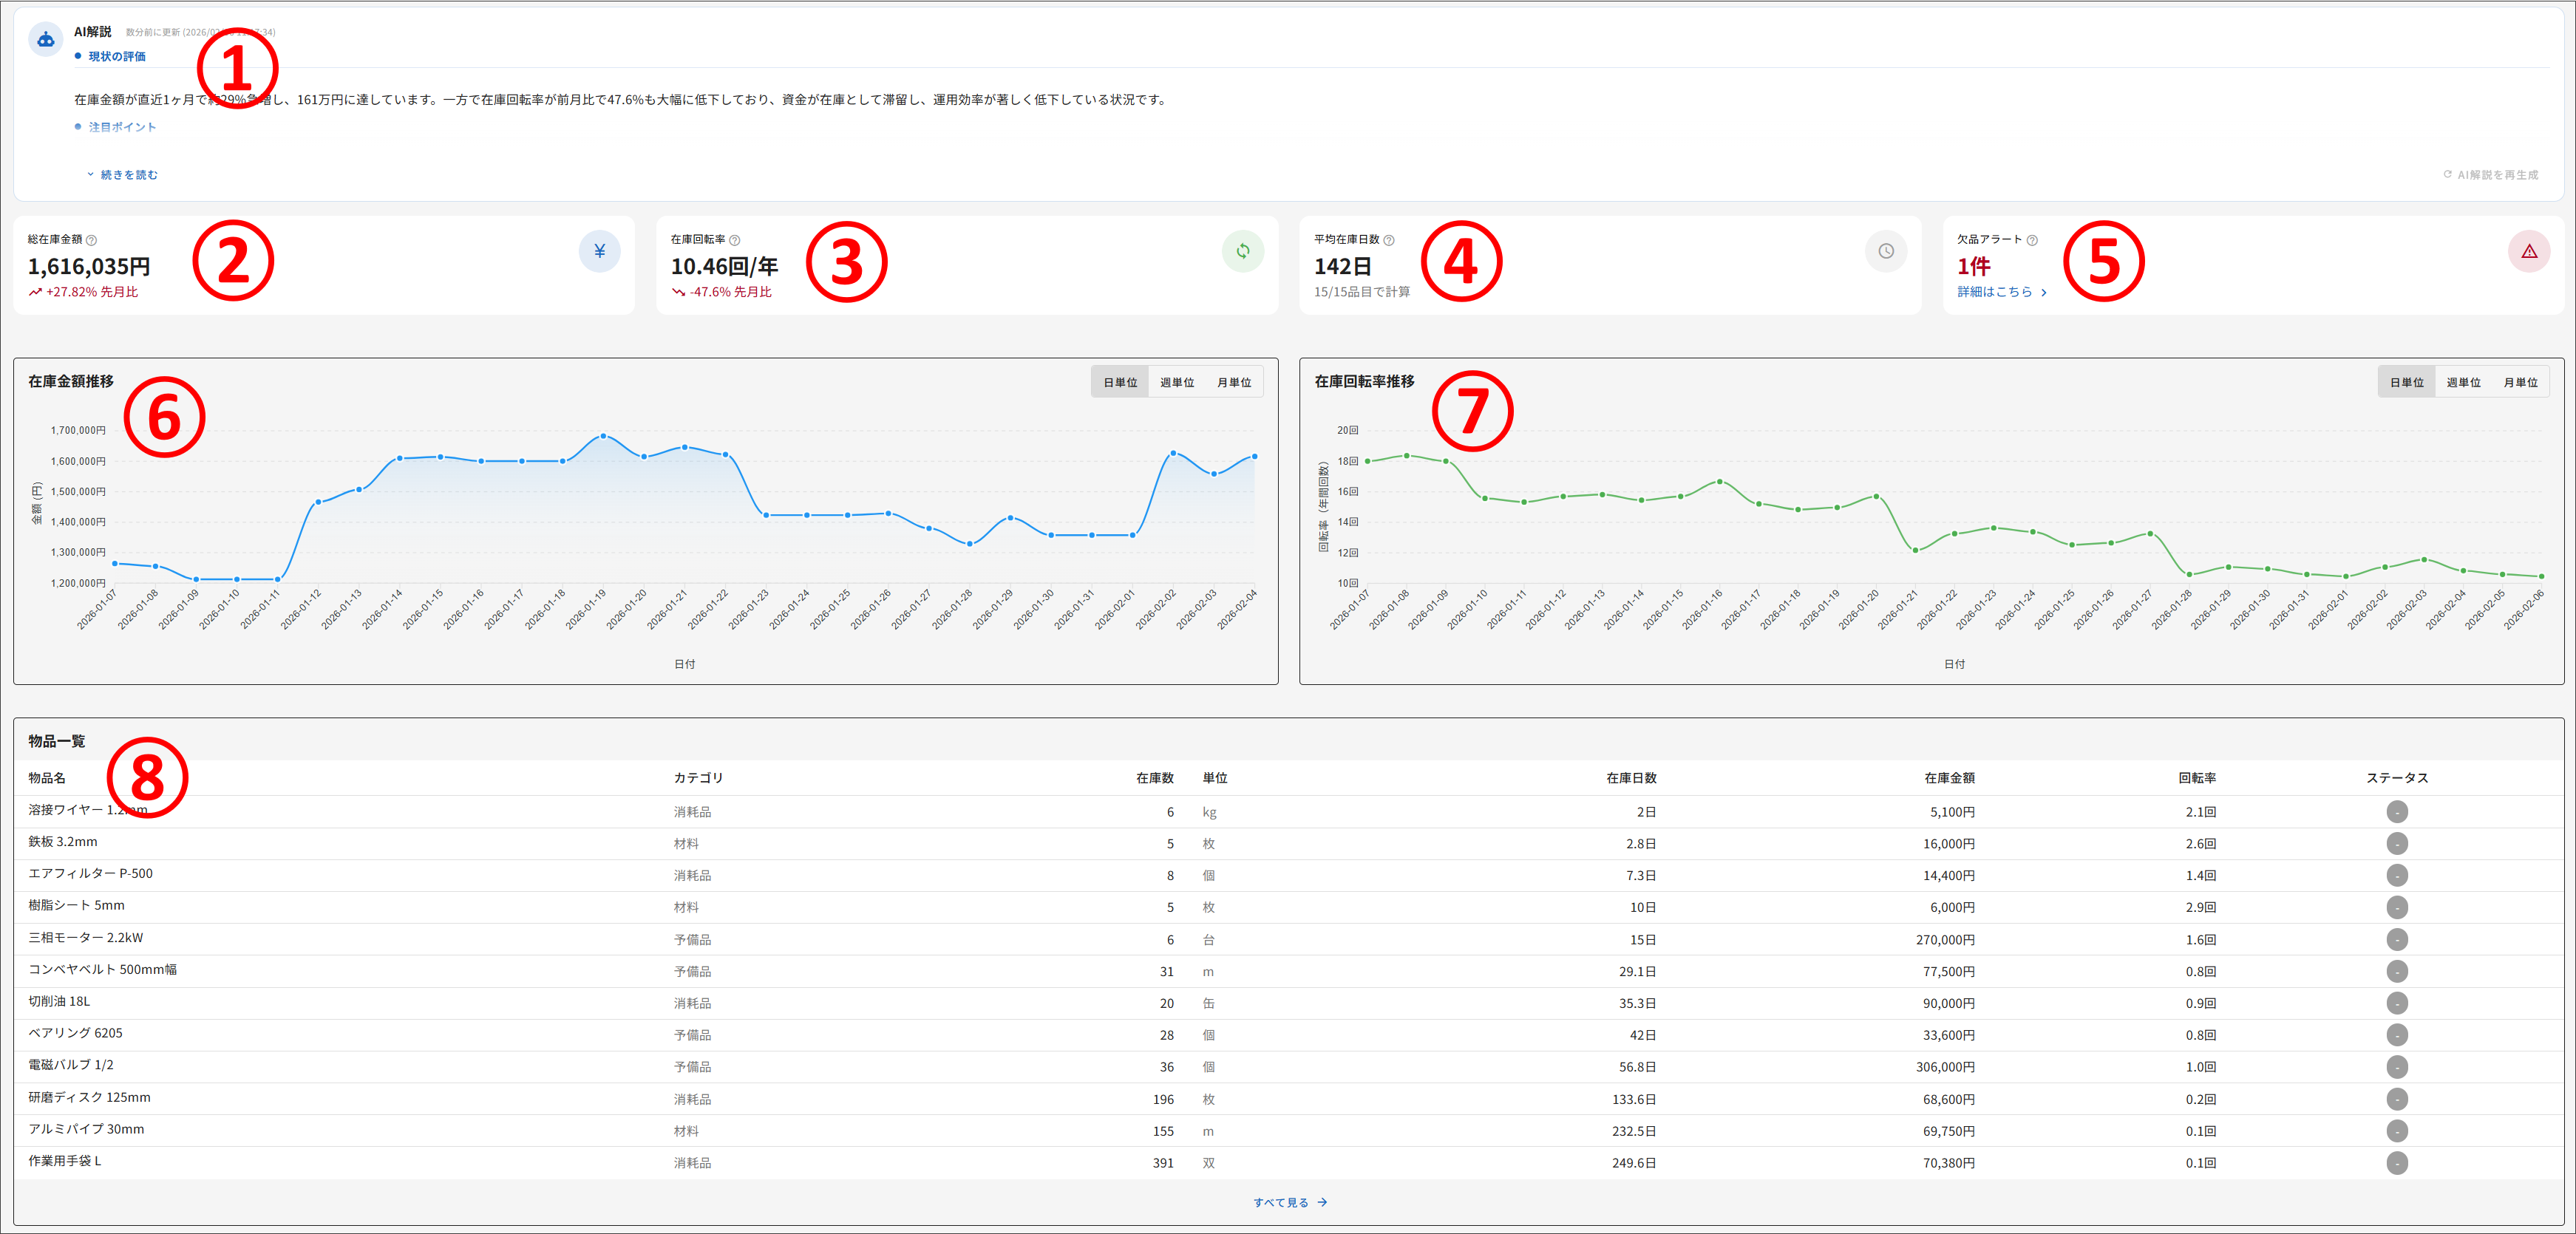Click the green turnover refresh icon
The height and width of the screenshot is (1234, 2576).
1242,251
